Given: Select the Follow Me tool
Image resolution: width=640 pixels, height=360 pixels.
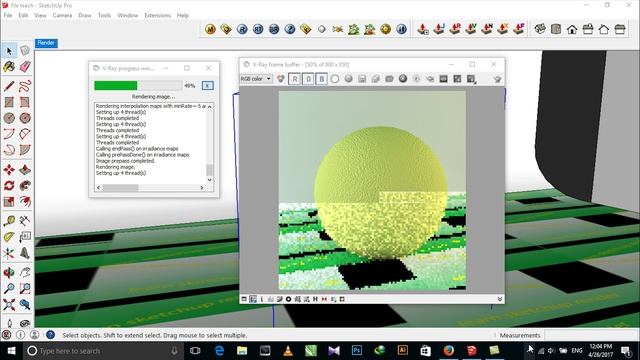Looking at the screenshot, I should [25, 186].
